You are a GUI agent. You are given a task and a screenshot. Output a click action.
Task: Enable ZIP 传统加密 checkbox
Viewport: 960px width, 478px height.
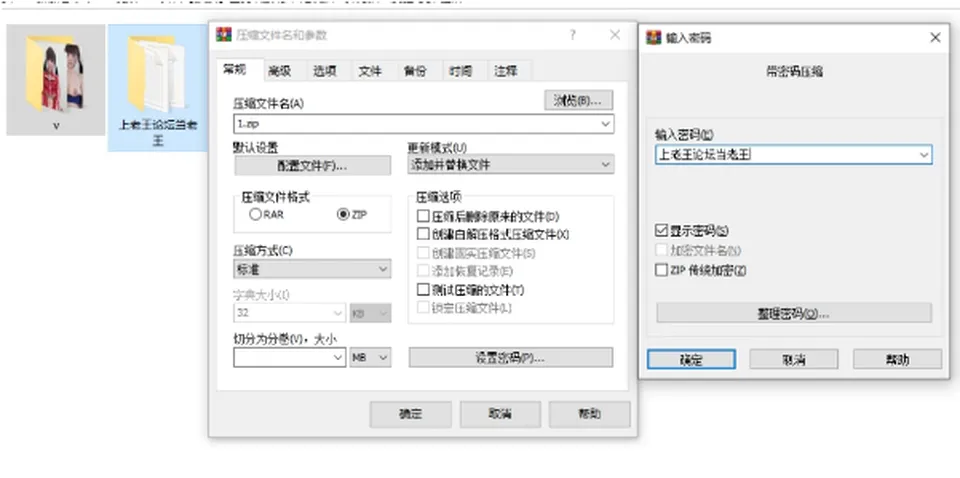coord(661,270)
